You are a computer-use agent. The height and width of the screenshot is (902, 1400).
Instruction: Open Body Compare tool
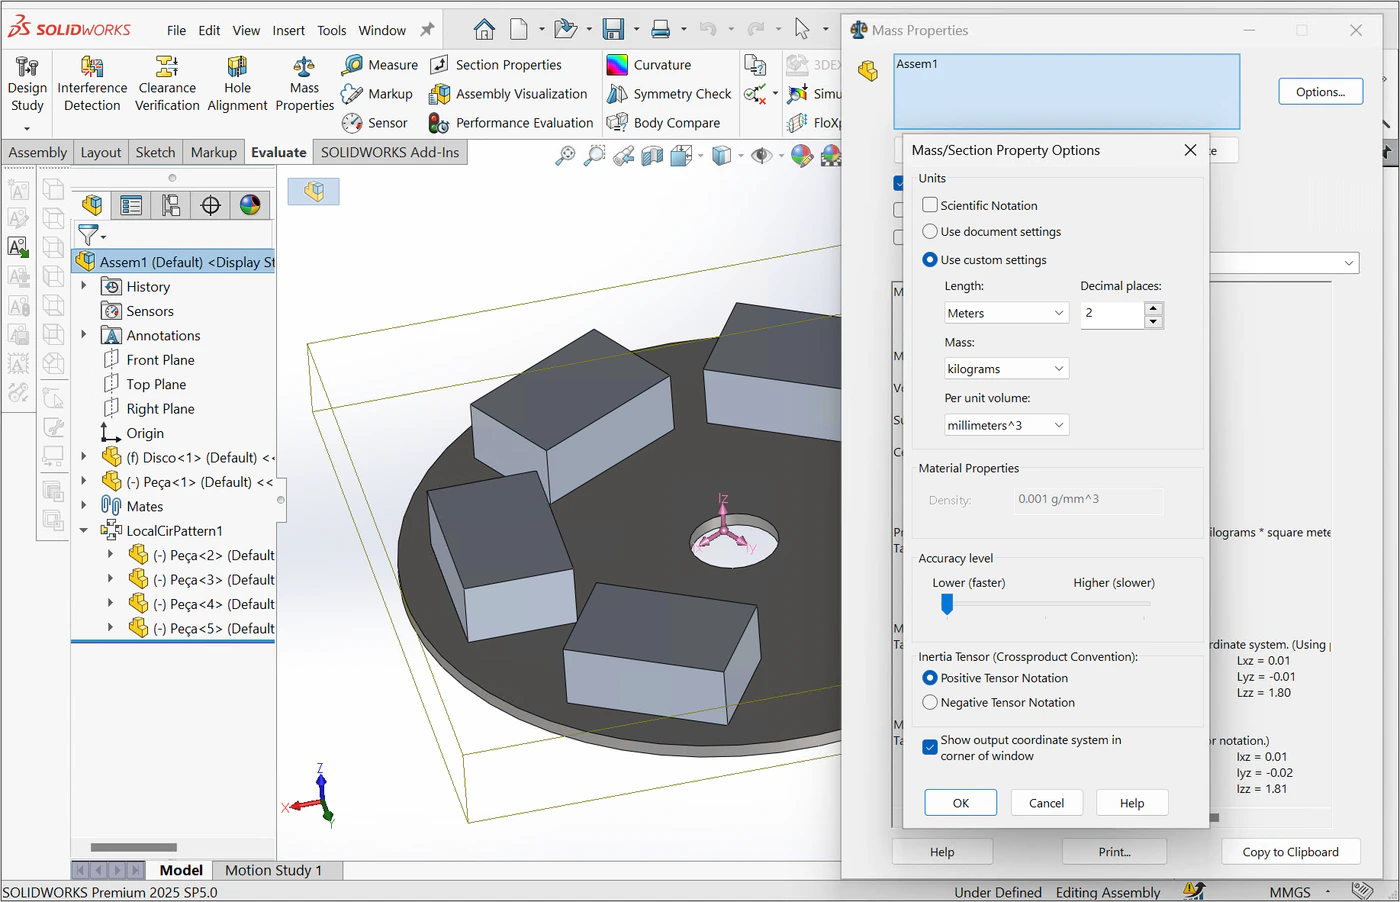click(663, 123)
